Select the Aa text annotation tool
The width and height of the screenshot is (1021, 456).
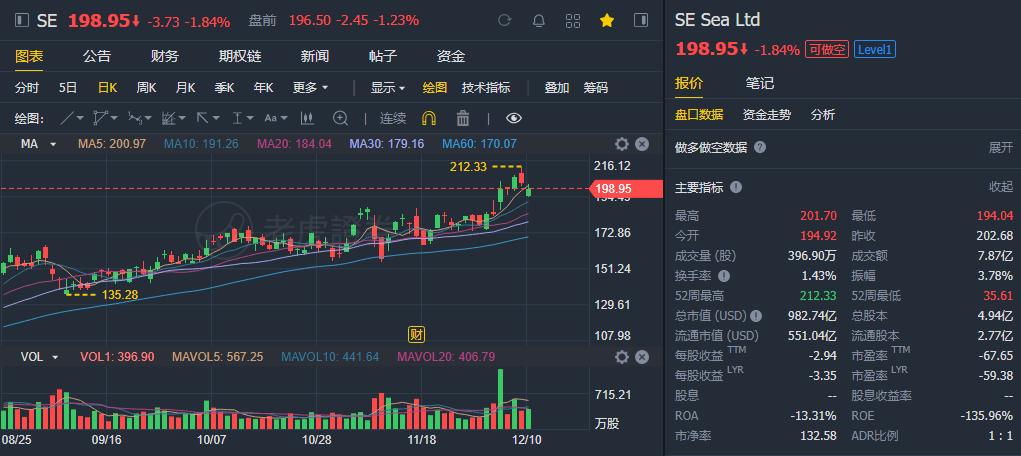click(270, 118)
